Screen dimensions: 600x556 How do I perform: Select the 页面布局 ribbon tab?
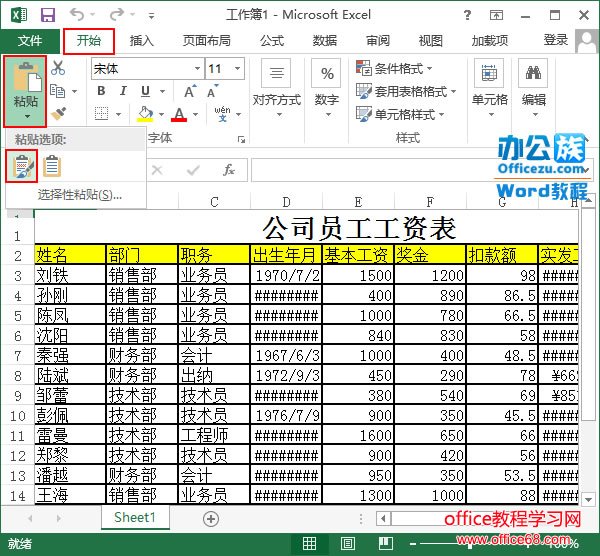[207, 41]
